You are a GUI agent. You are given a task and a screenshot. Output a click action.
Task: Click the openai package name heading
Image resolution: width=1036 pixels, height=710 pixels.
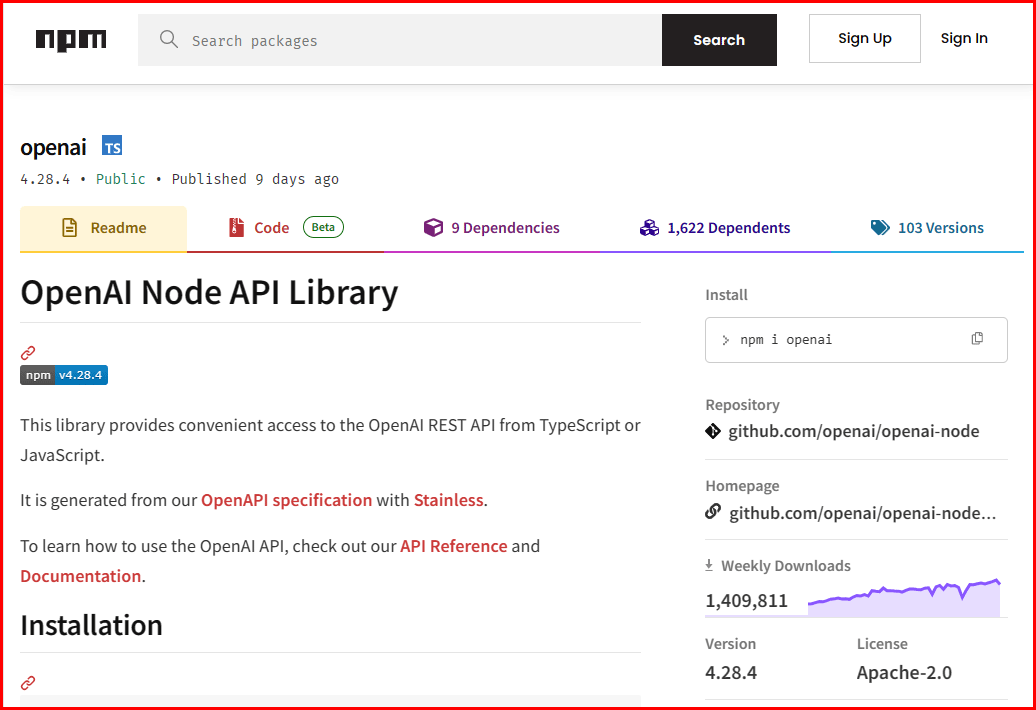pyautogui.click(x=53, y=147)
